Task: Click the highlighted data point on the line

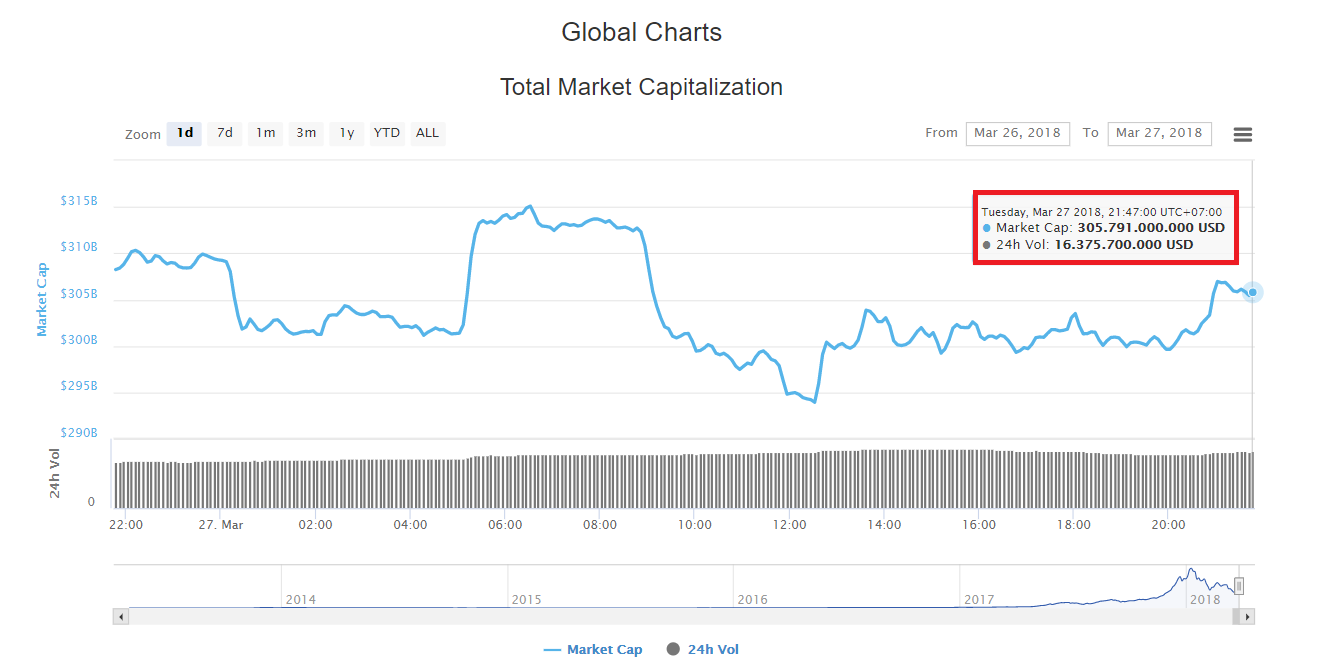Action: (x=1252, y=292)
